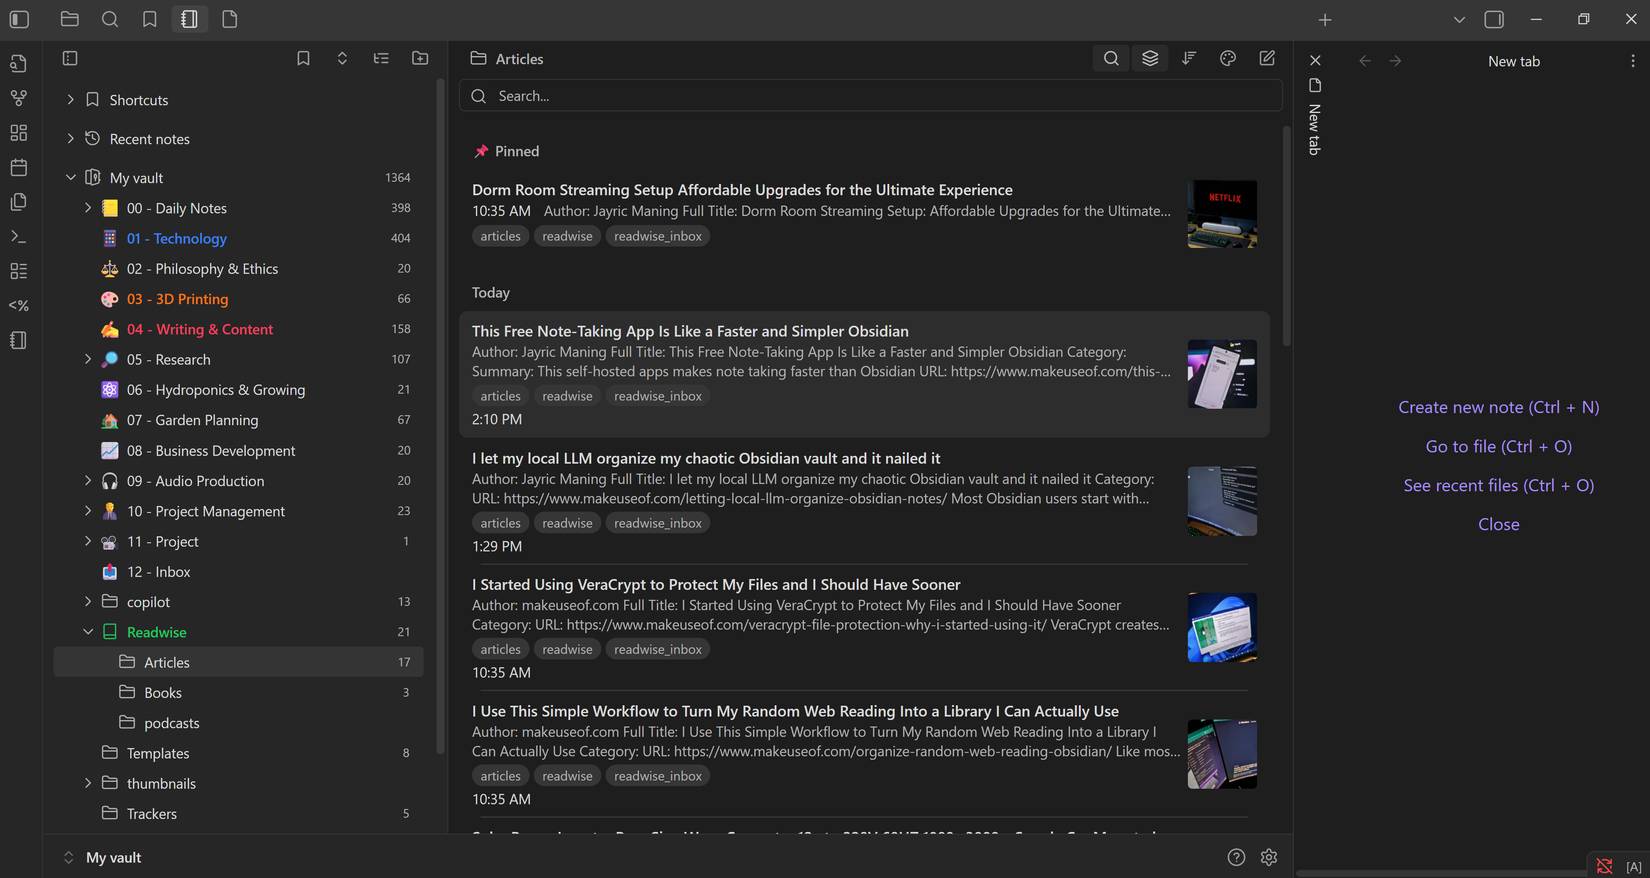The height and width of the screenshot is (878, 1650).
Task: Expand the Shortcuts section
Action: point(70,100)
